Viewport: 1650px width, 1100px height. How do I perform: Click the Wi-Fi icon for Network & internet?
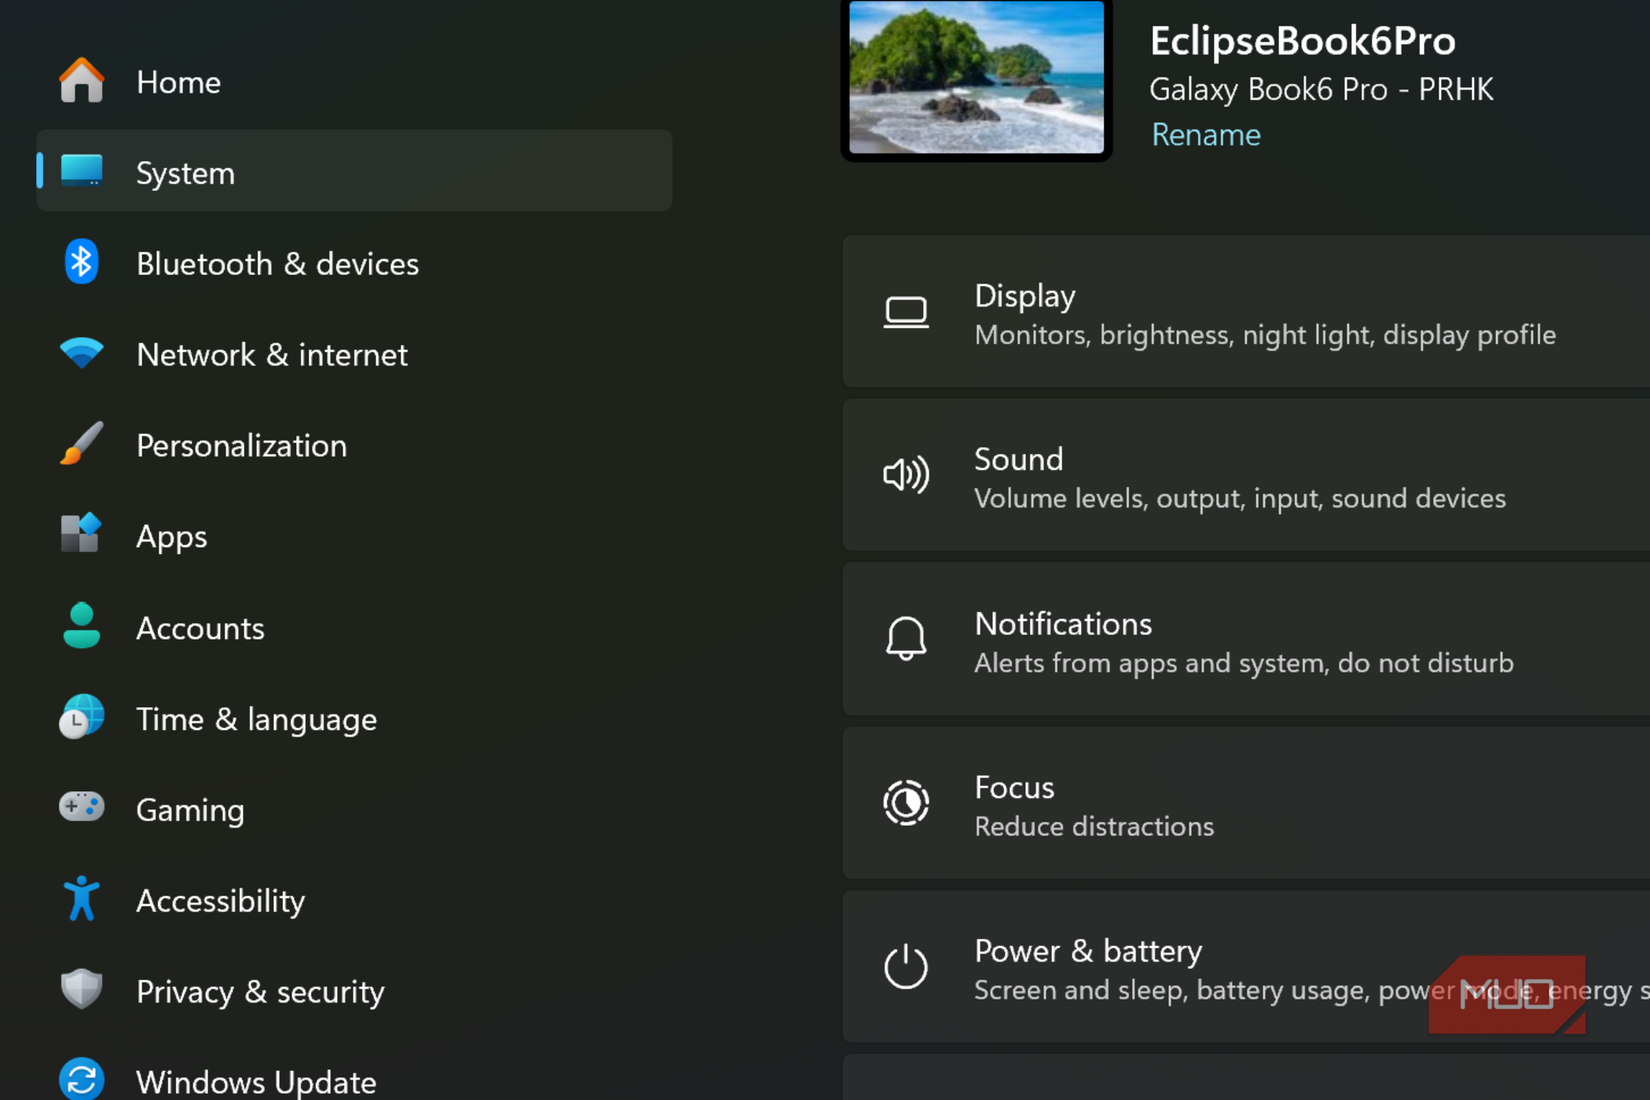coord(81,353)
